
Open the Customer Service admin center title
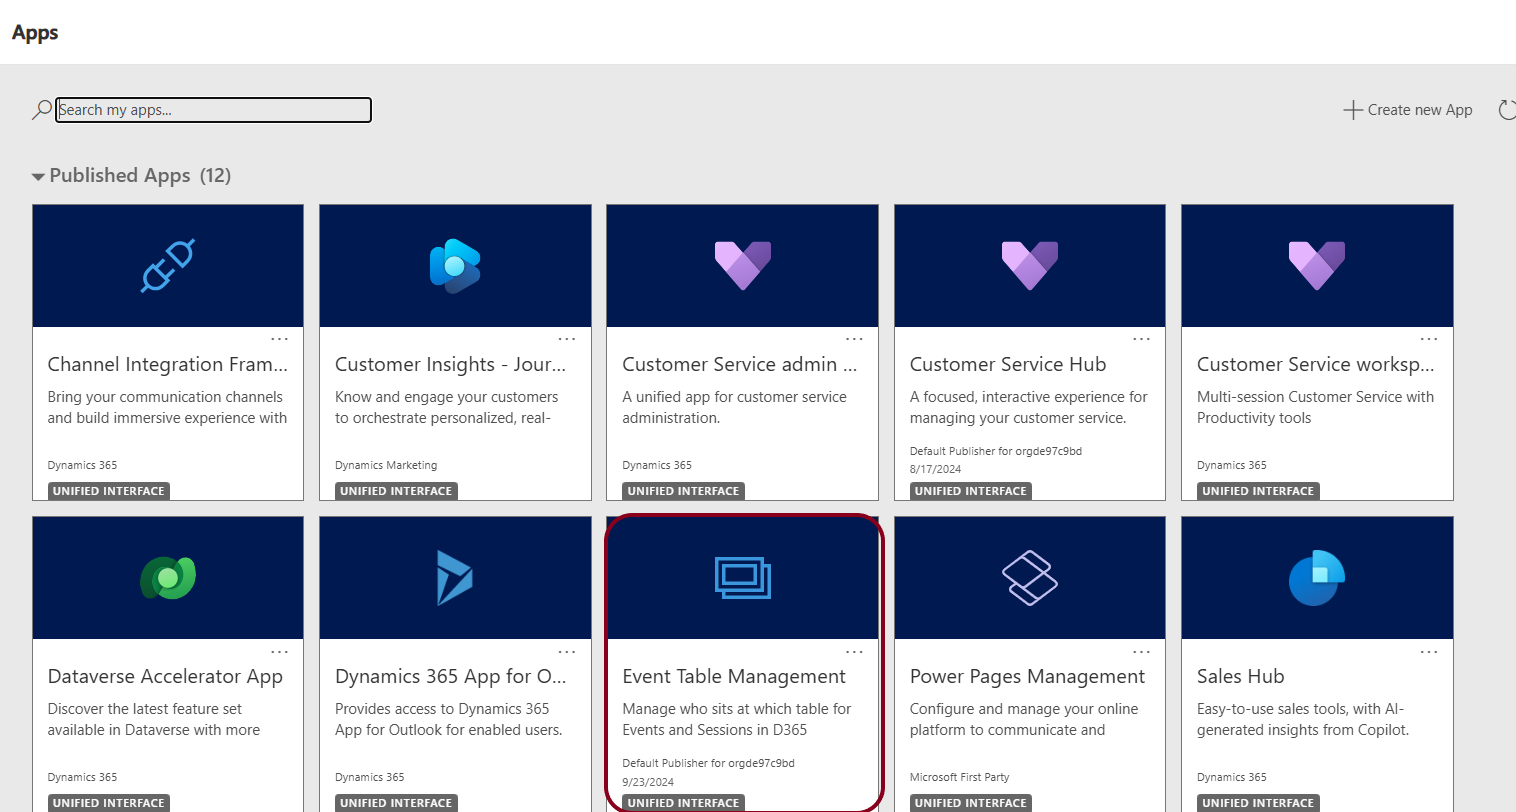tap(739, 365)
